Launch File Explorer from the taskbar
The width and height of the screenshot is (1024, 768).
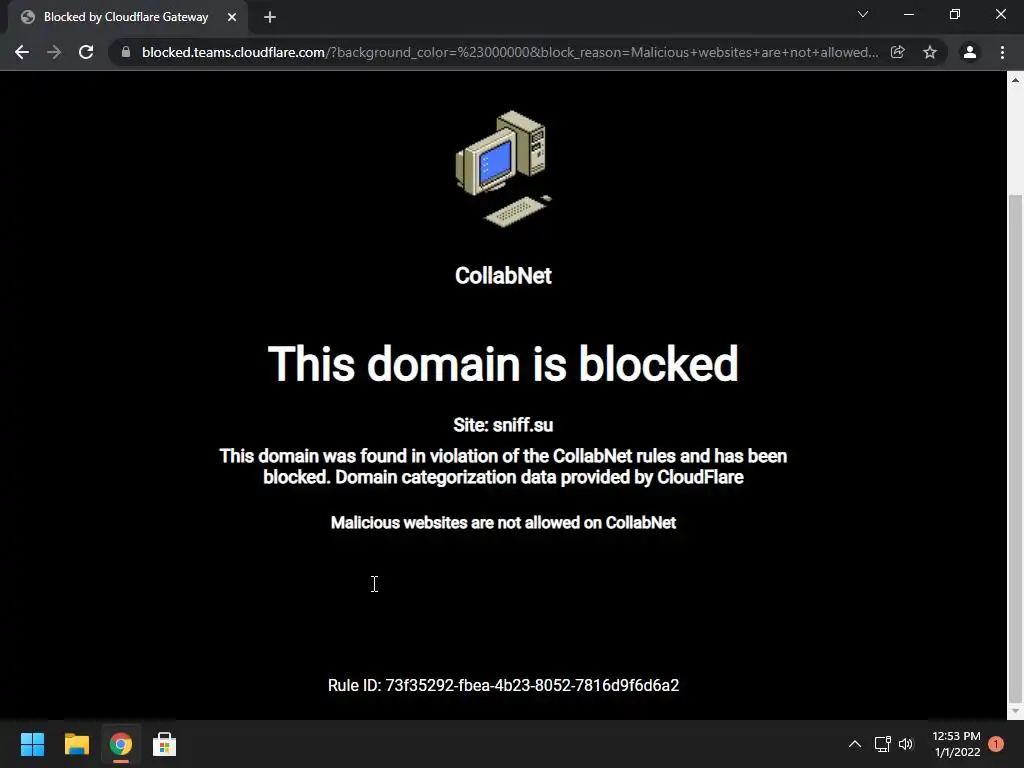click(x=76, y=744)
